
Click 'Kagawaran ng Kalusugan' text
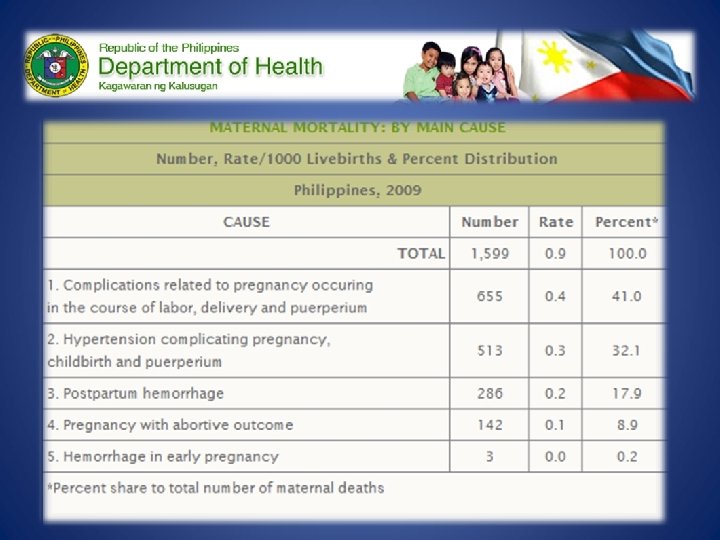pyautogui.click(x=158, y=86)
